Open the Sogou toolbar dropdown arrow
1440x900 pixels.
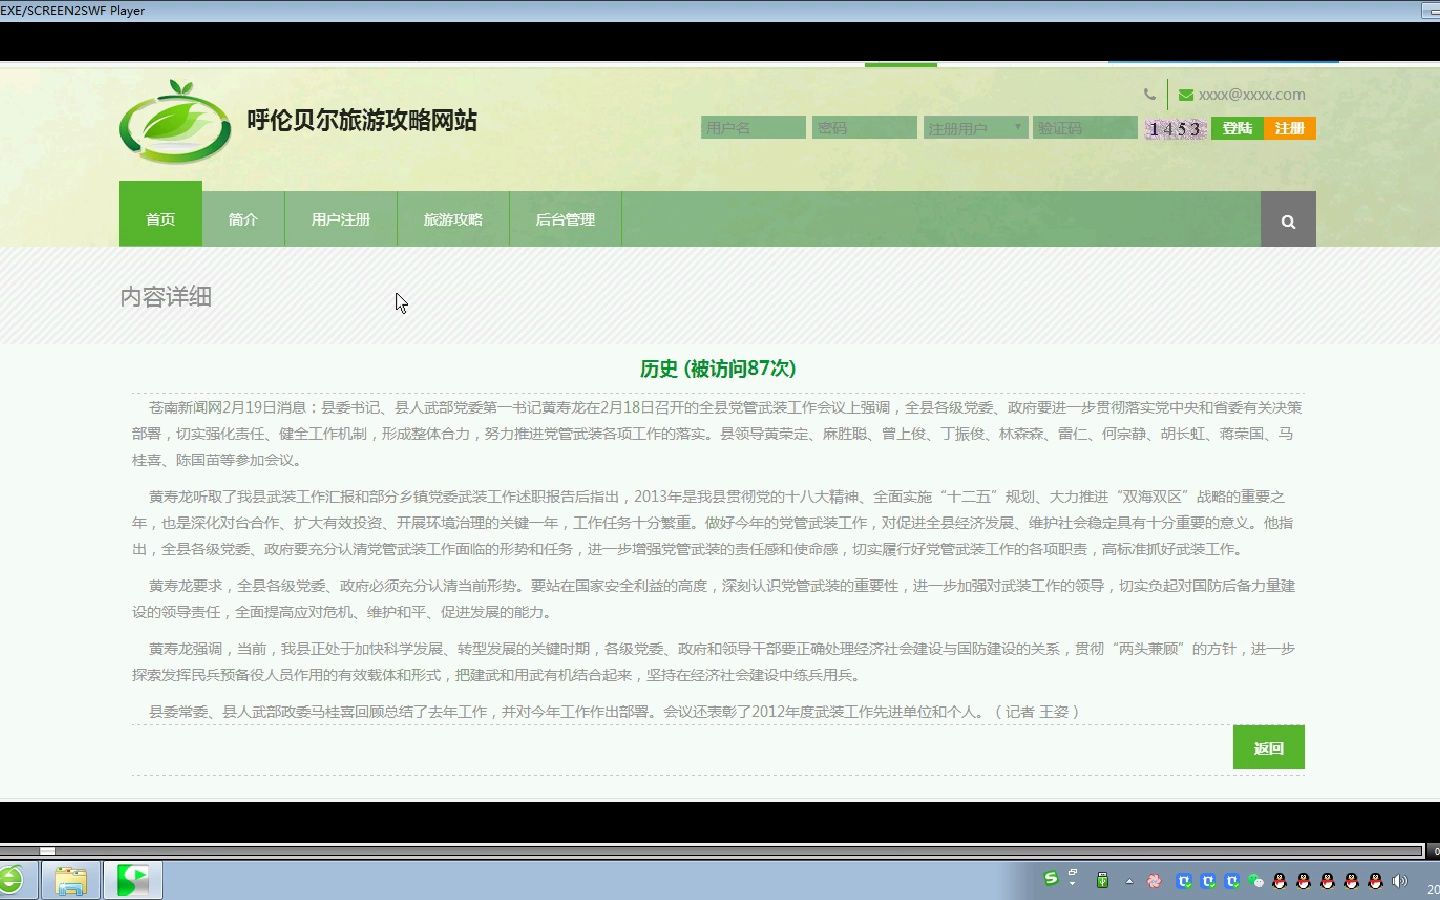(x=1072, y=883)
